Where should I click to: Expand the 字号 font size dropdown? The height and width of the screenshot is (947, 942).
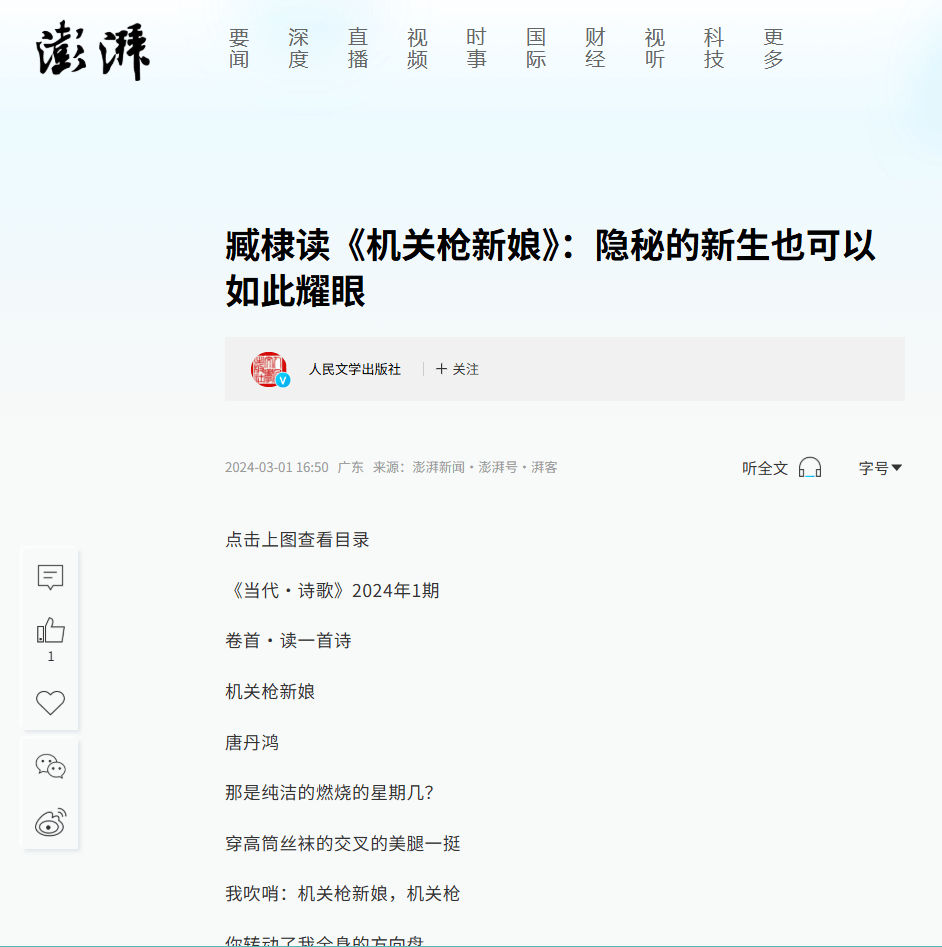880,468
